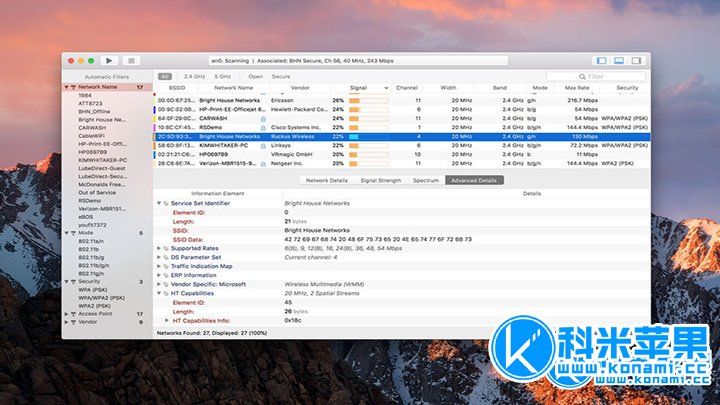The width and height of the screenshot is (720, 405).
Task: Expand the HT Capabilities Info row
Action: [167, 321]
